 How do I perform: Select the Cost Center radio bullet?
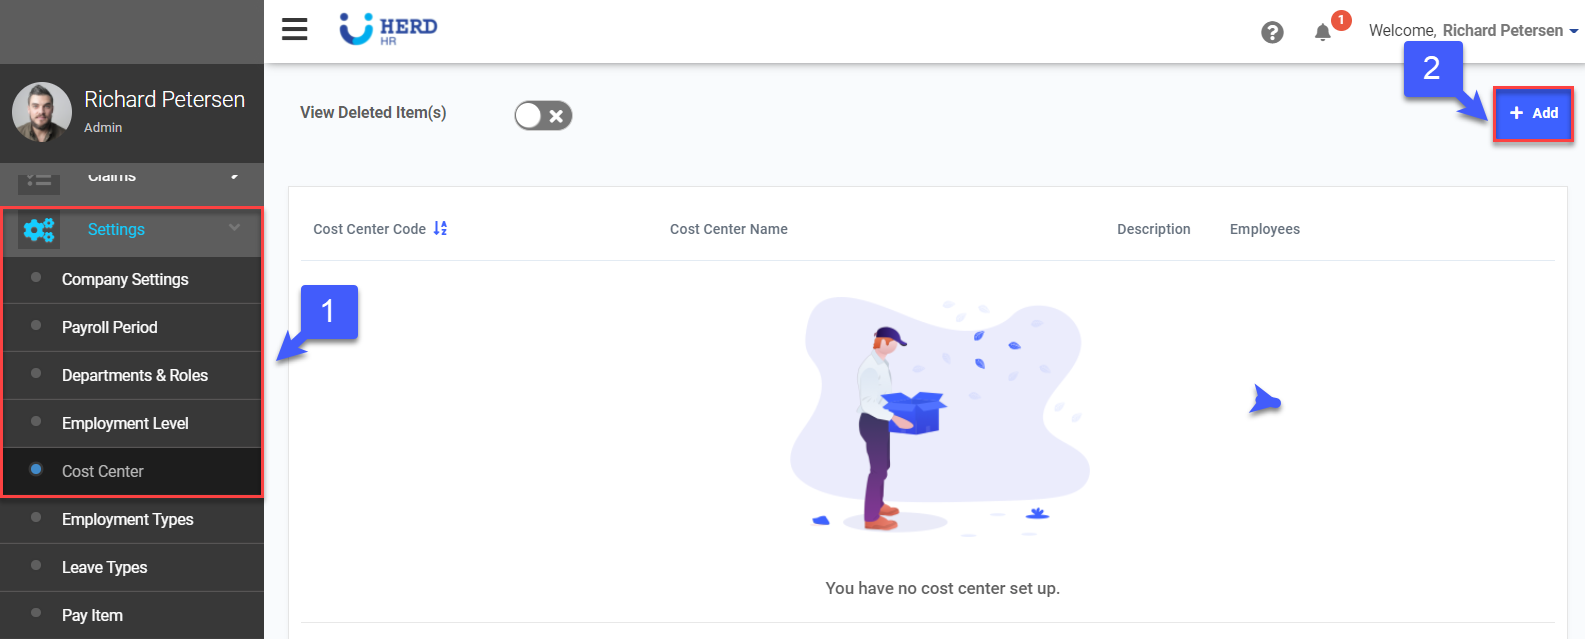point(36,470)
